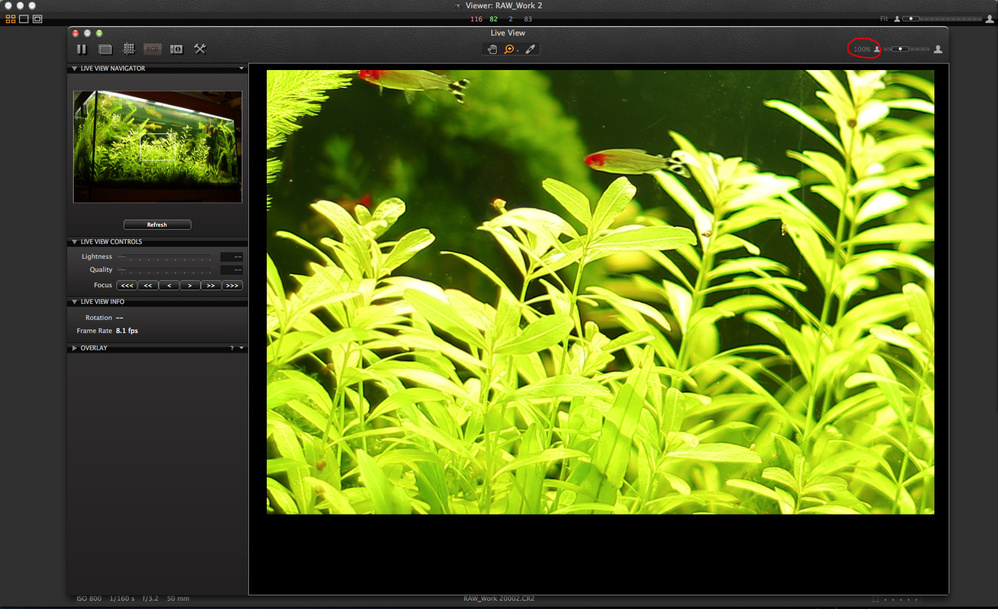Toggle the grid overlay icon

click(129, 49)
